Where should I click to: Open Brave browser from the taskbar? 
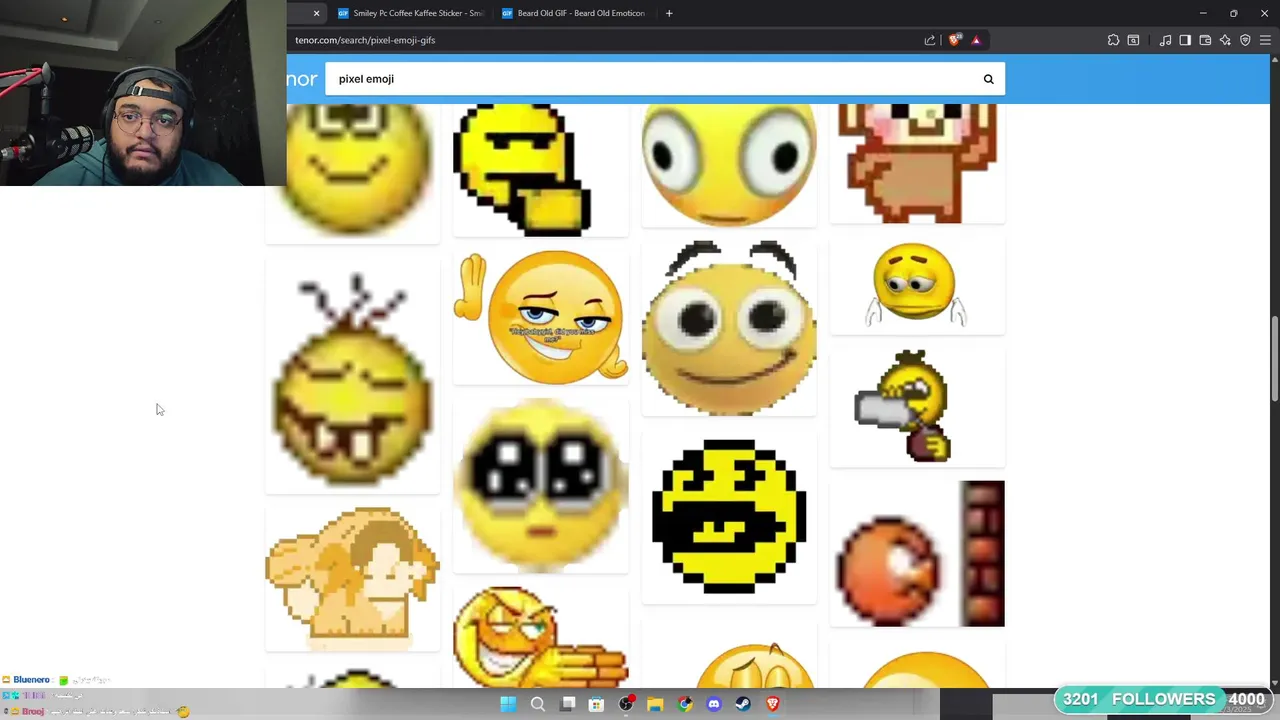point(773,704)
